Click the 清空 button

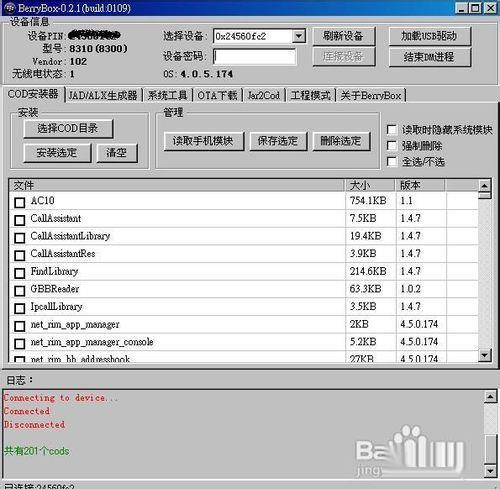(x=117, y=153)
